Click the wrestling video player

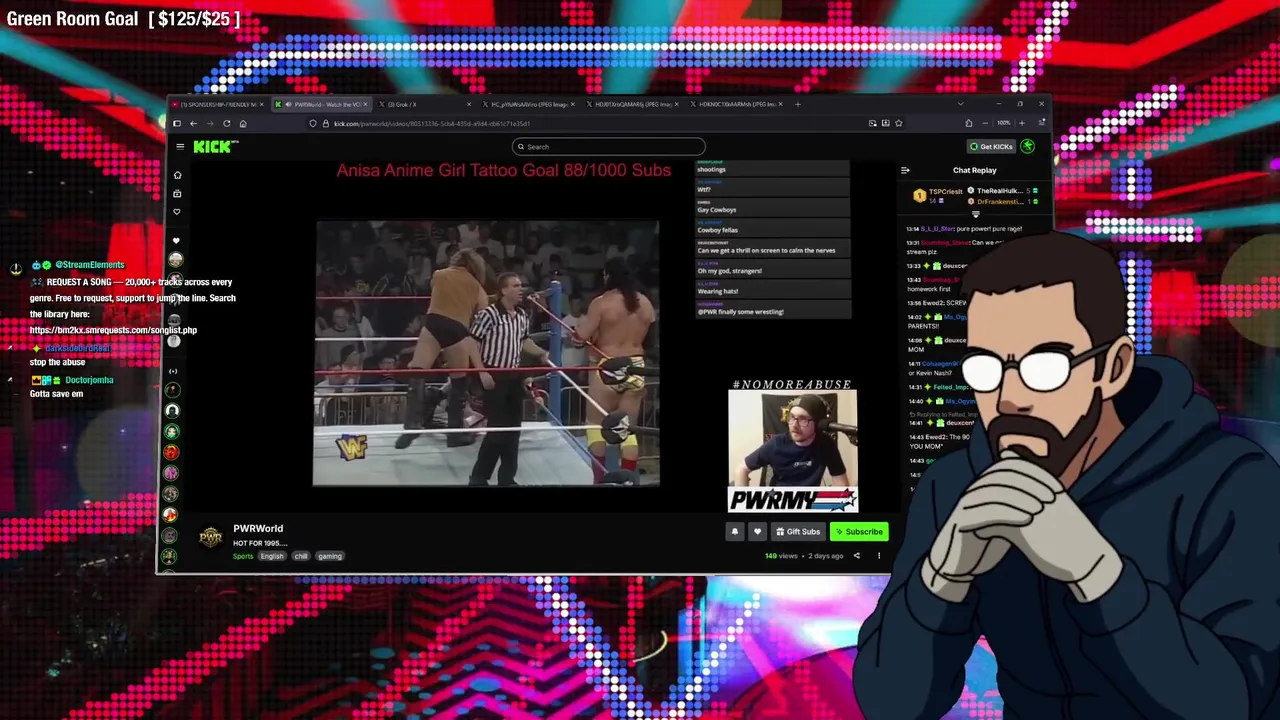487,353
